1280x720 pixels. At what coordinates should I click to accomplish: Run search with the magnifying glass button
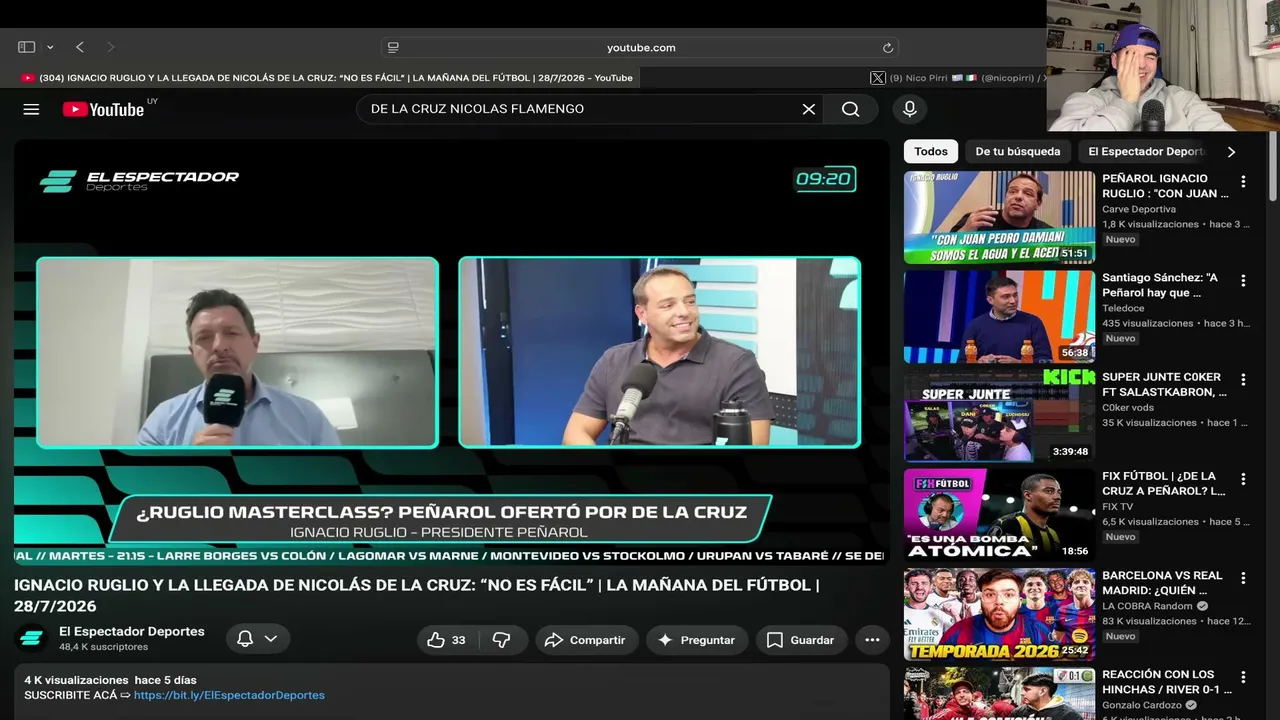click(x=851, y=109)
